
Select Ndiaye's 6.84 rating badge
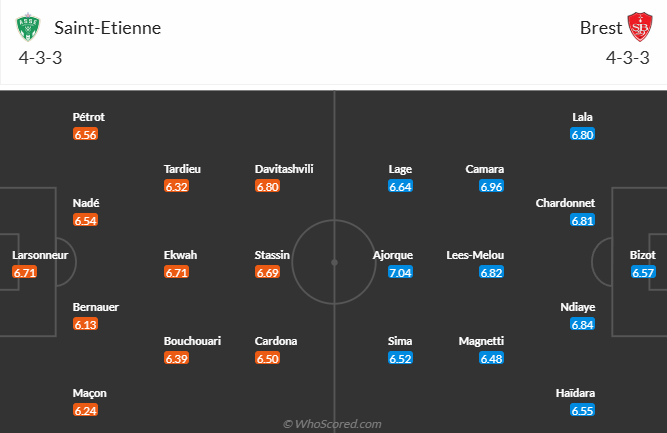coord(583,324)
